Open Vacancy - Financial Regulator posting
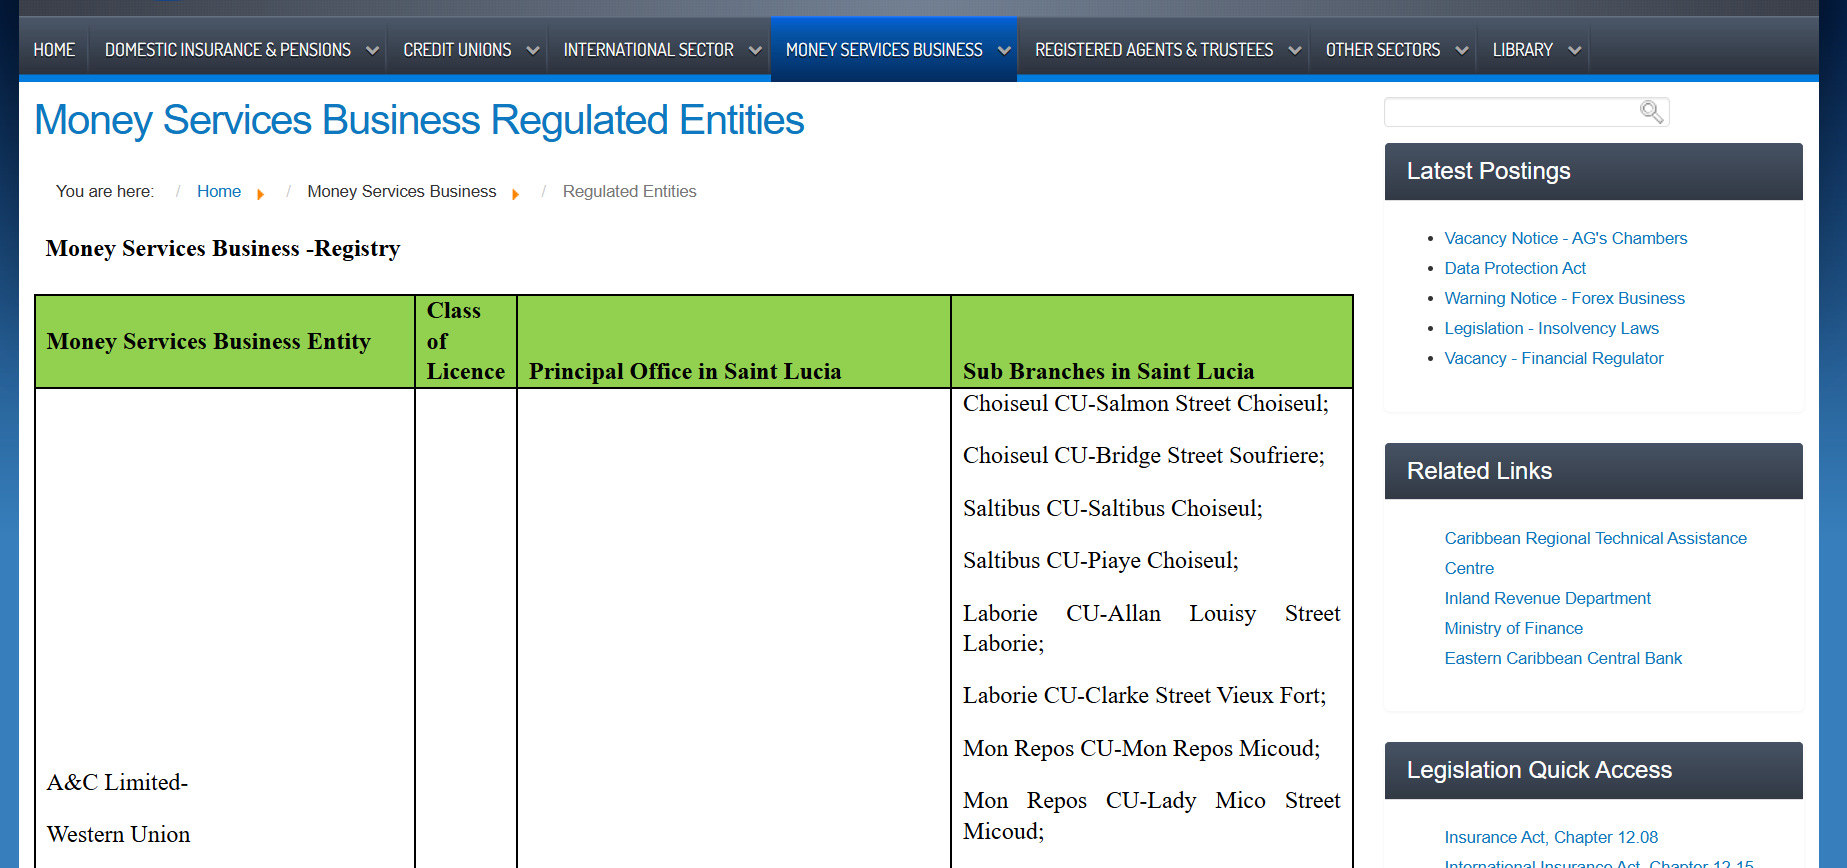 pyautogui.click(x=1554, y=358)
